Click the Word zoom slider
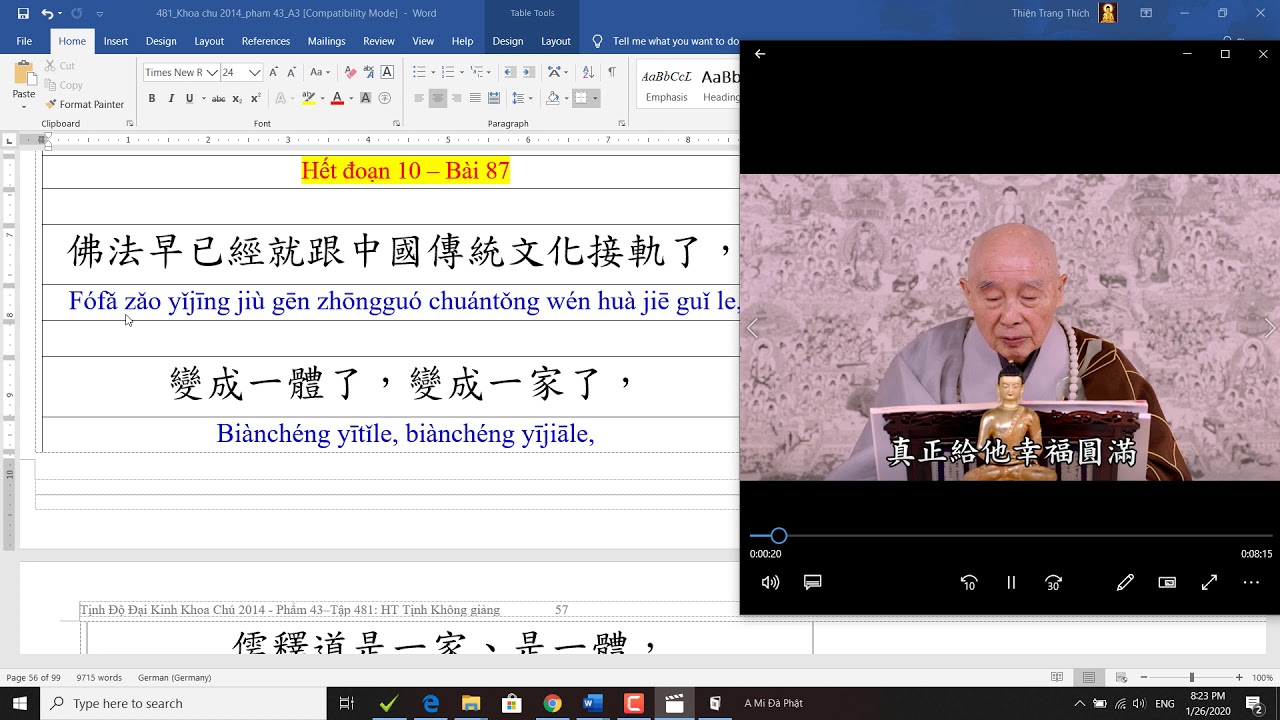Viewport: 1280px width, 720px height. (x=1191, y=677)
